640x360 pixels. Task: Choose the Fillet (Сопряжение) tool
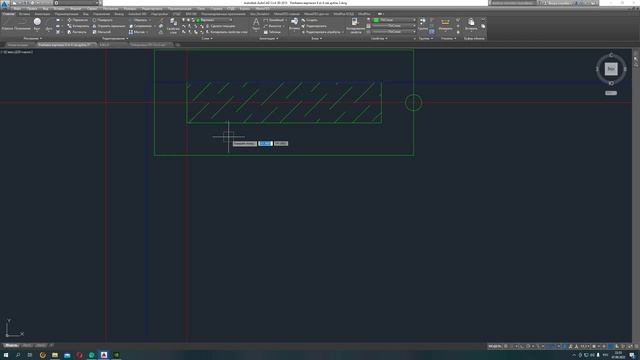click(x=140, y=26)
